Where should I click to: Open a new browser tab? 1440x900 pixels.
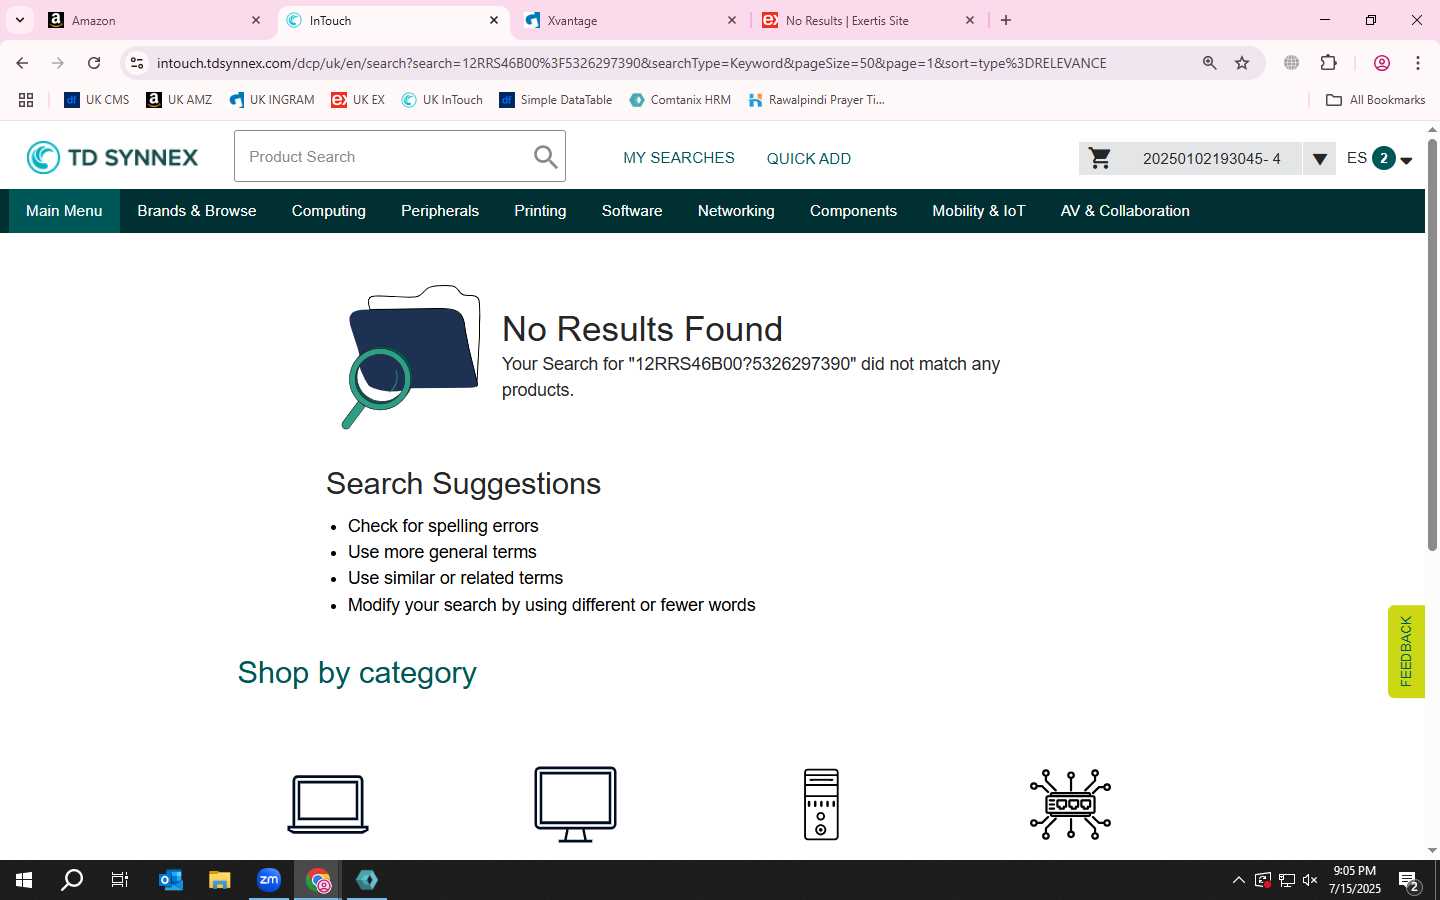(x=1006, y=20)
